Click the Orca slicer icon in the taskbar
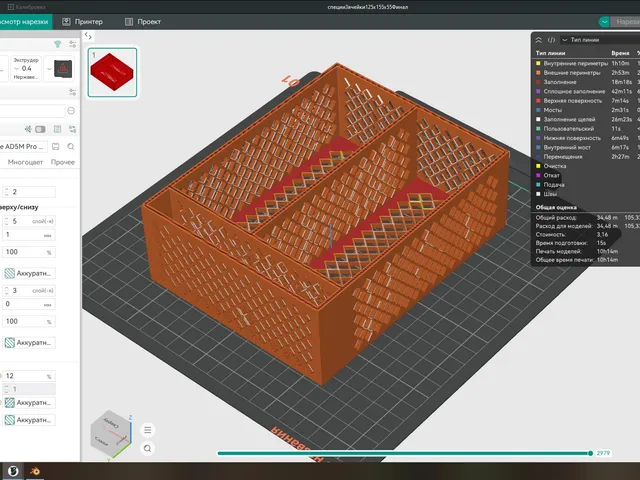640x480 pixels. (x=13, y=471)
